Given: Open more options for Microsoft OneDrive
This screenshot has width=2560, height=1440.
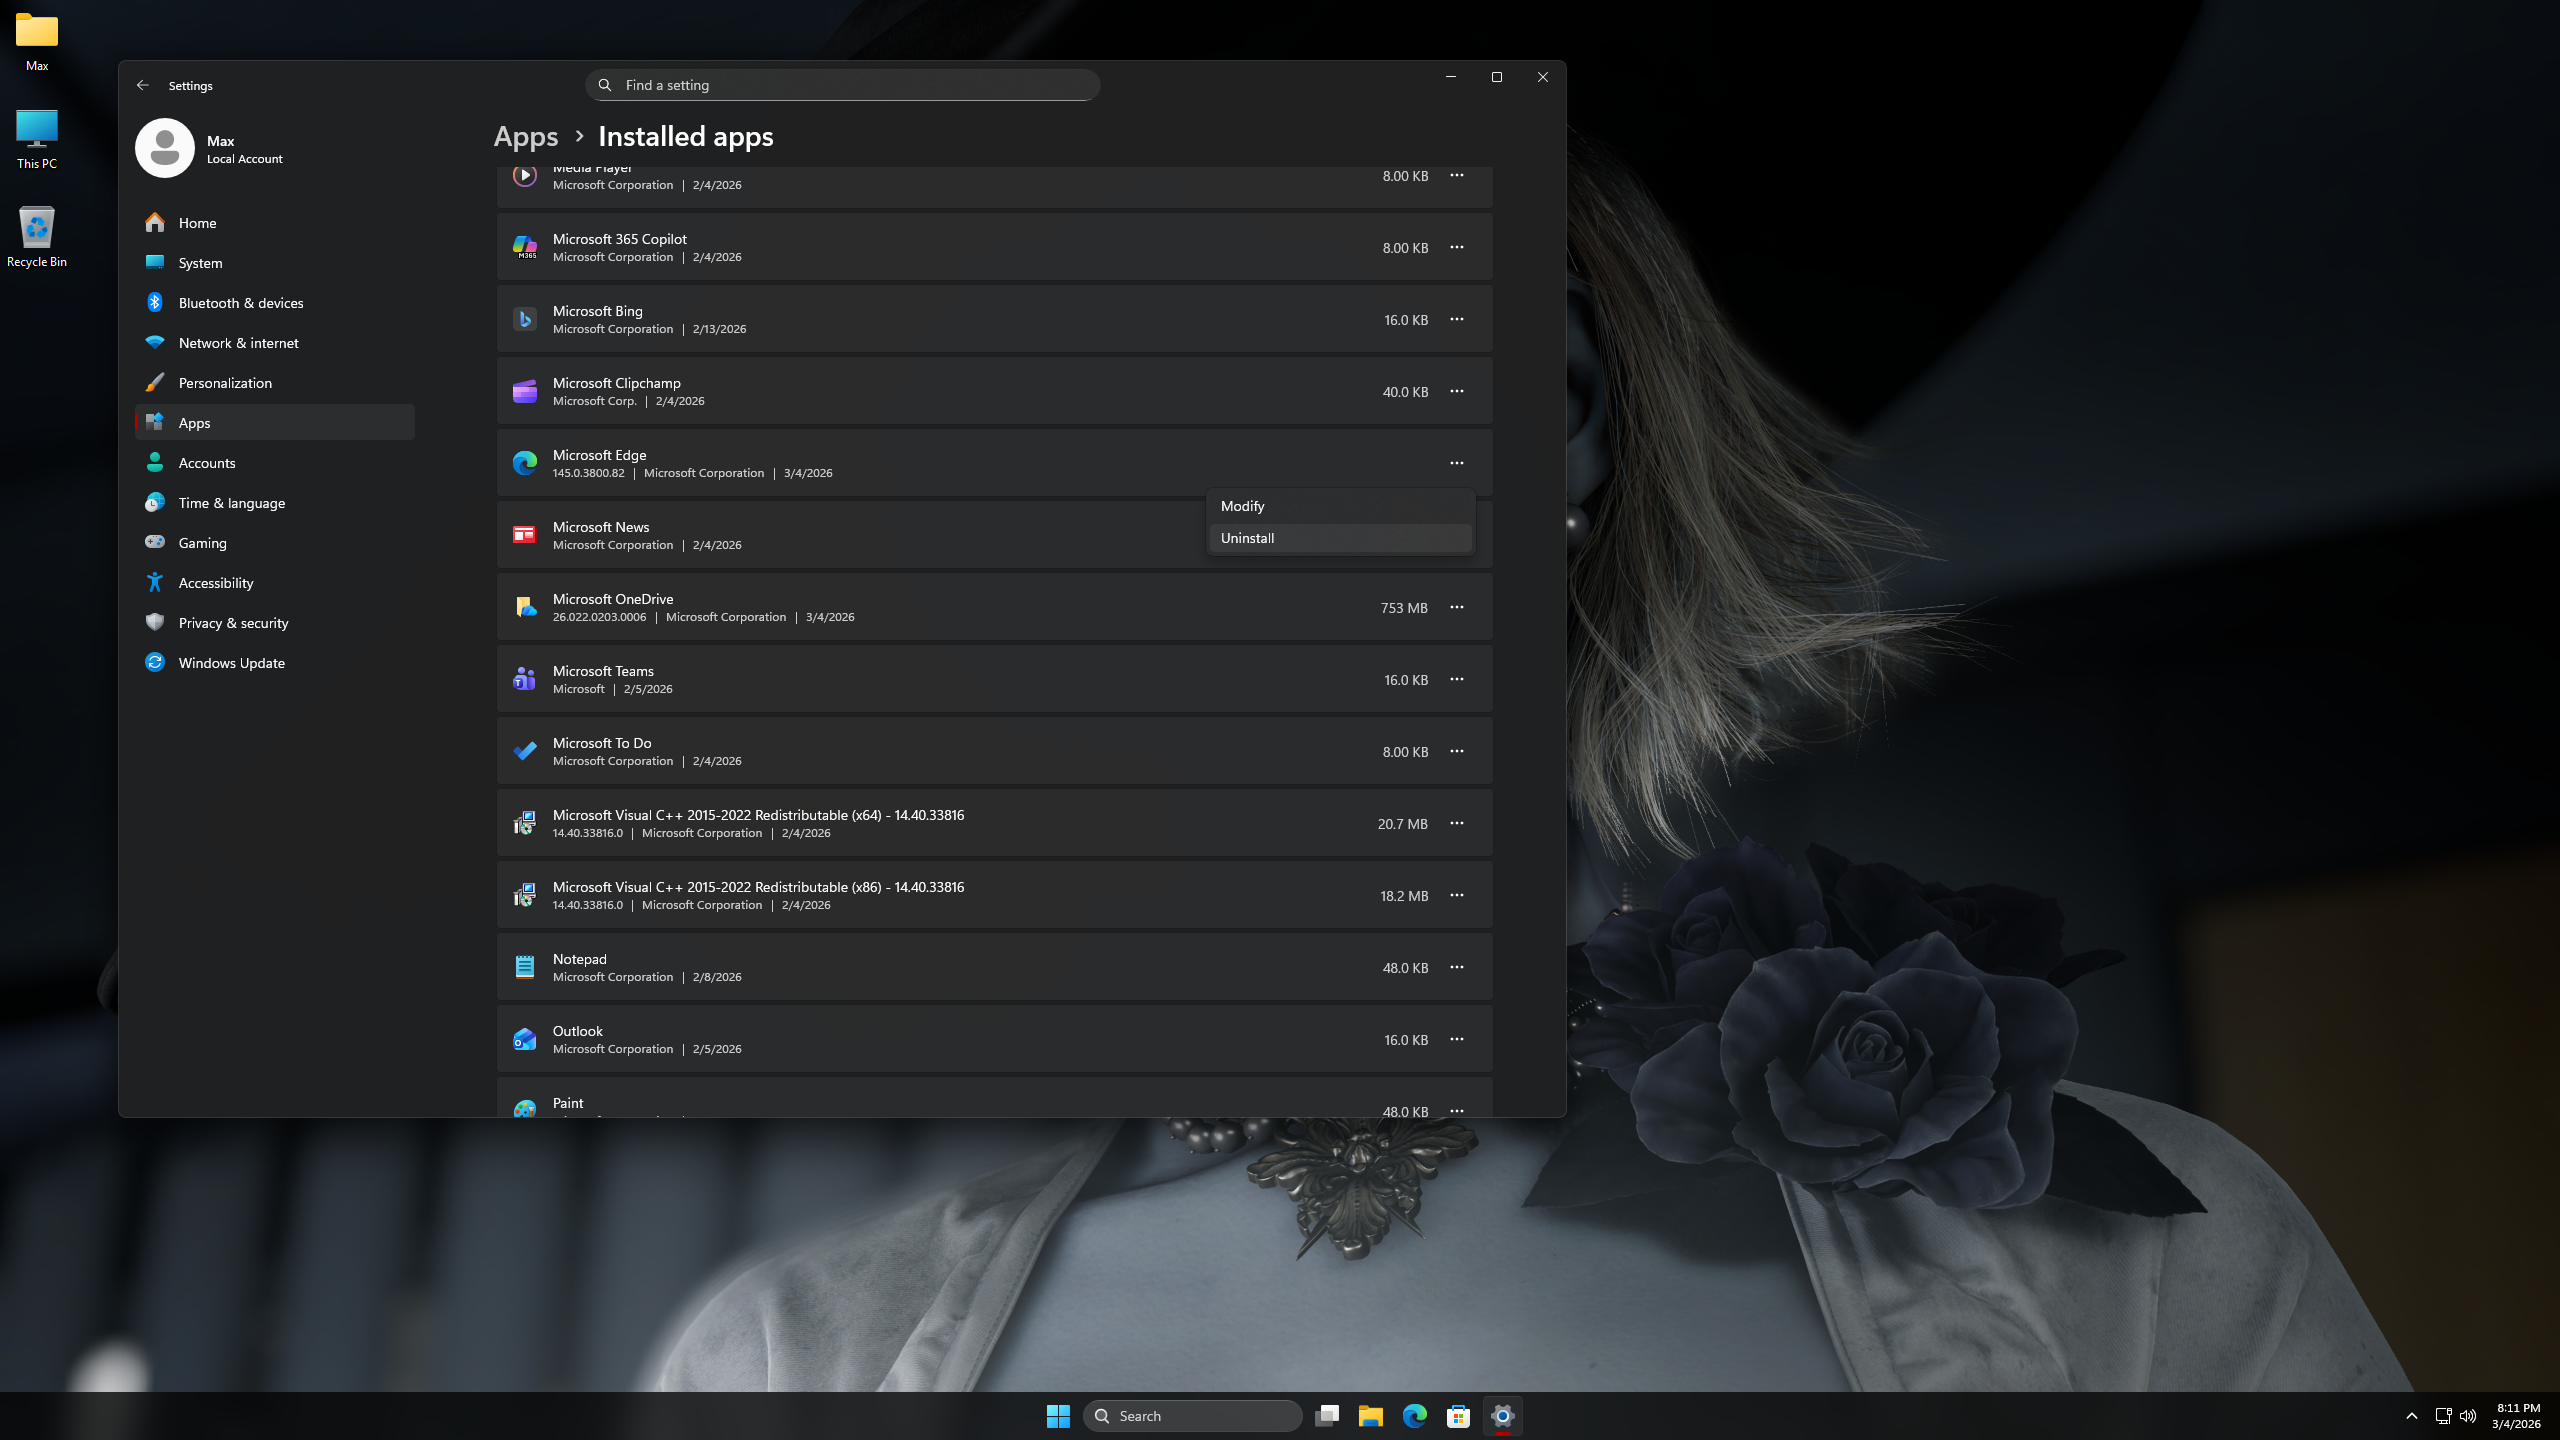Looking at the screenshot, I should tap(1457, 607).
